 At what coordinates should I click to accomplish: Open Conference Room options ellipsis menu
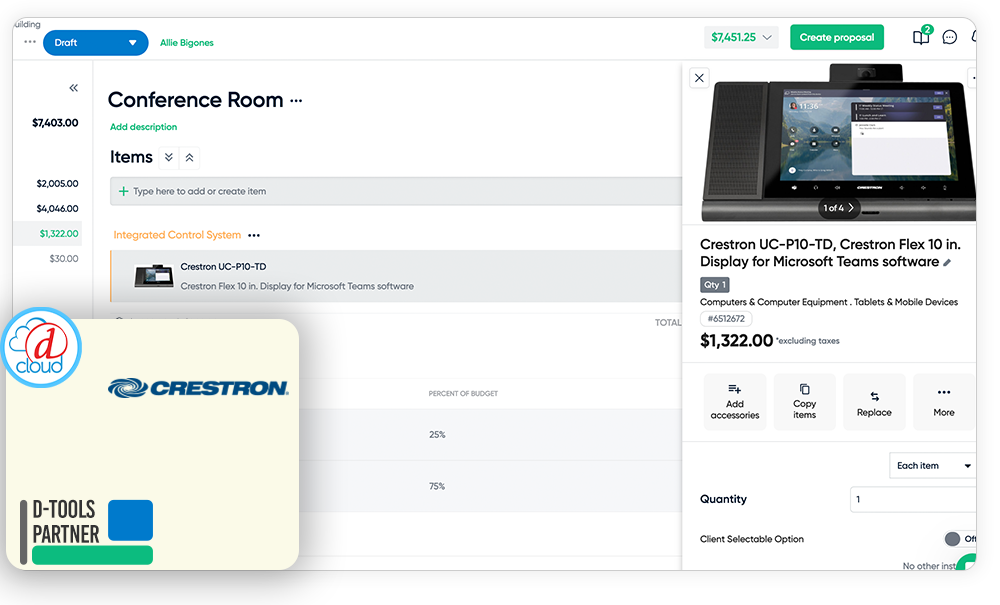point(295,101)
